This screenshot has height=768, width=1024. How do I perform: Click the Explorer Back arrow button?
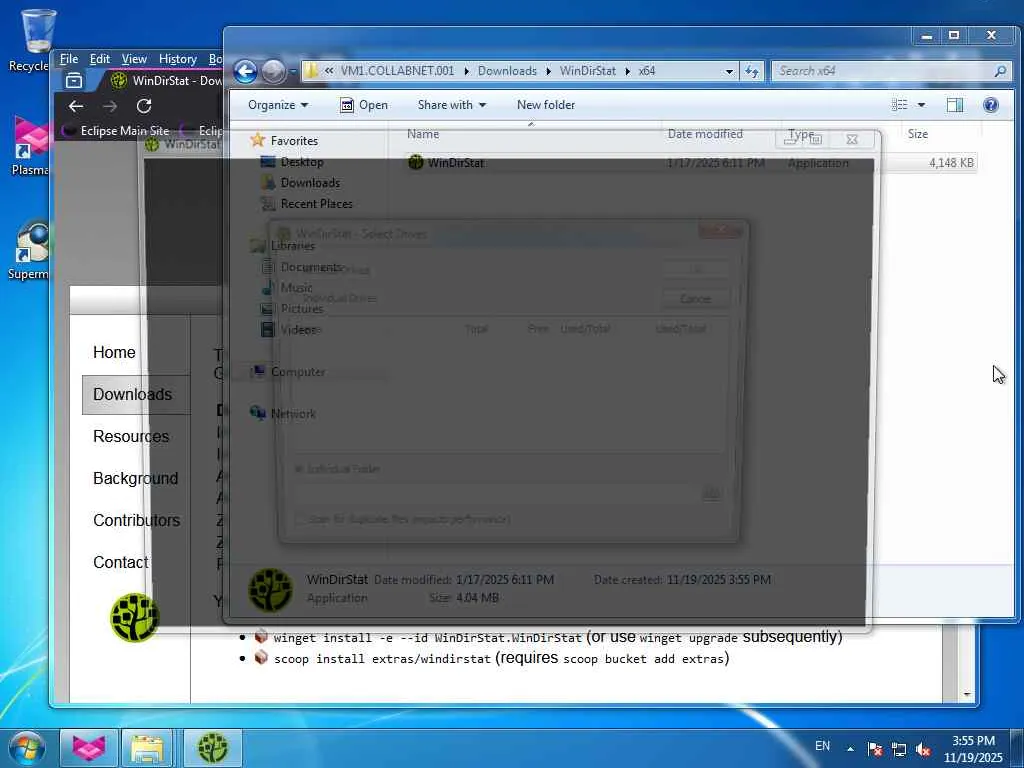(246, 71)
